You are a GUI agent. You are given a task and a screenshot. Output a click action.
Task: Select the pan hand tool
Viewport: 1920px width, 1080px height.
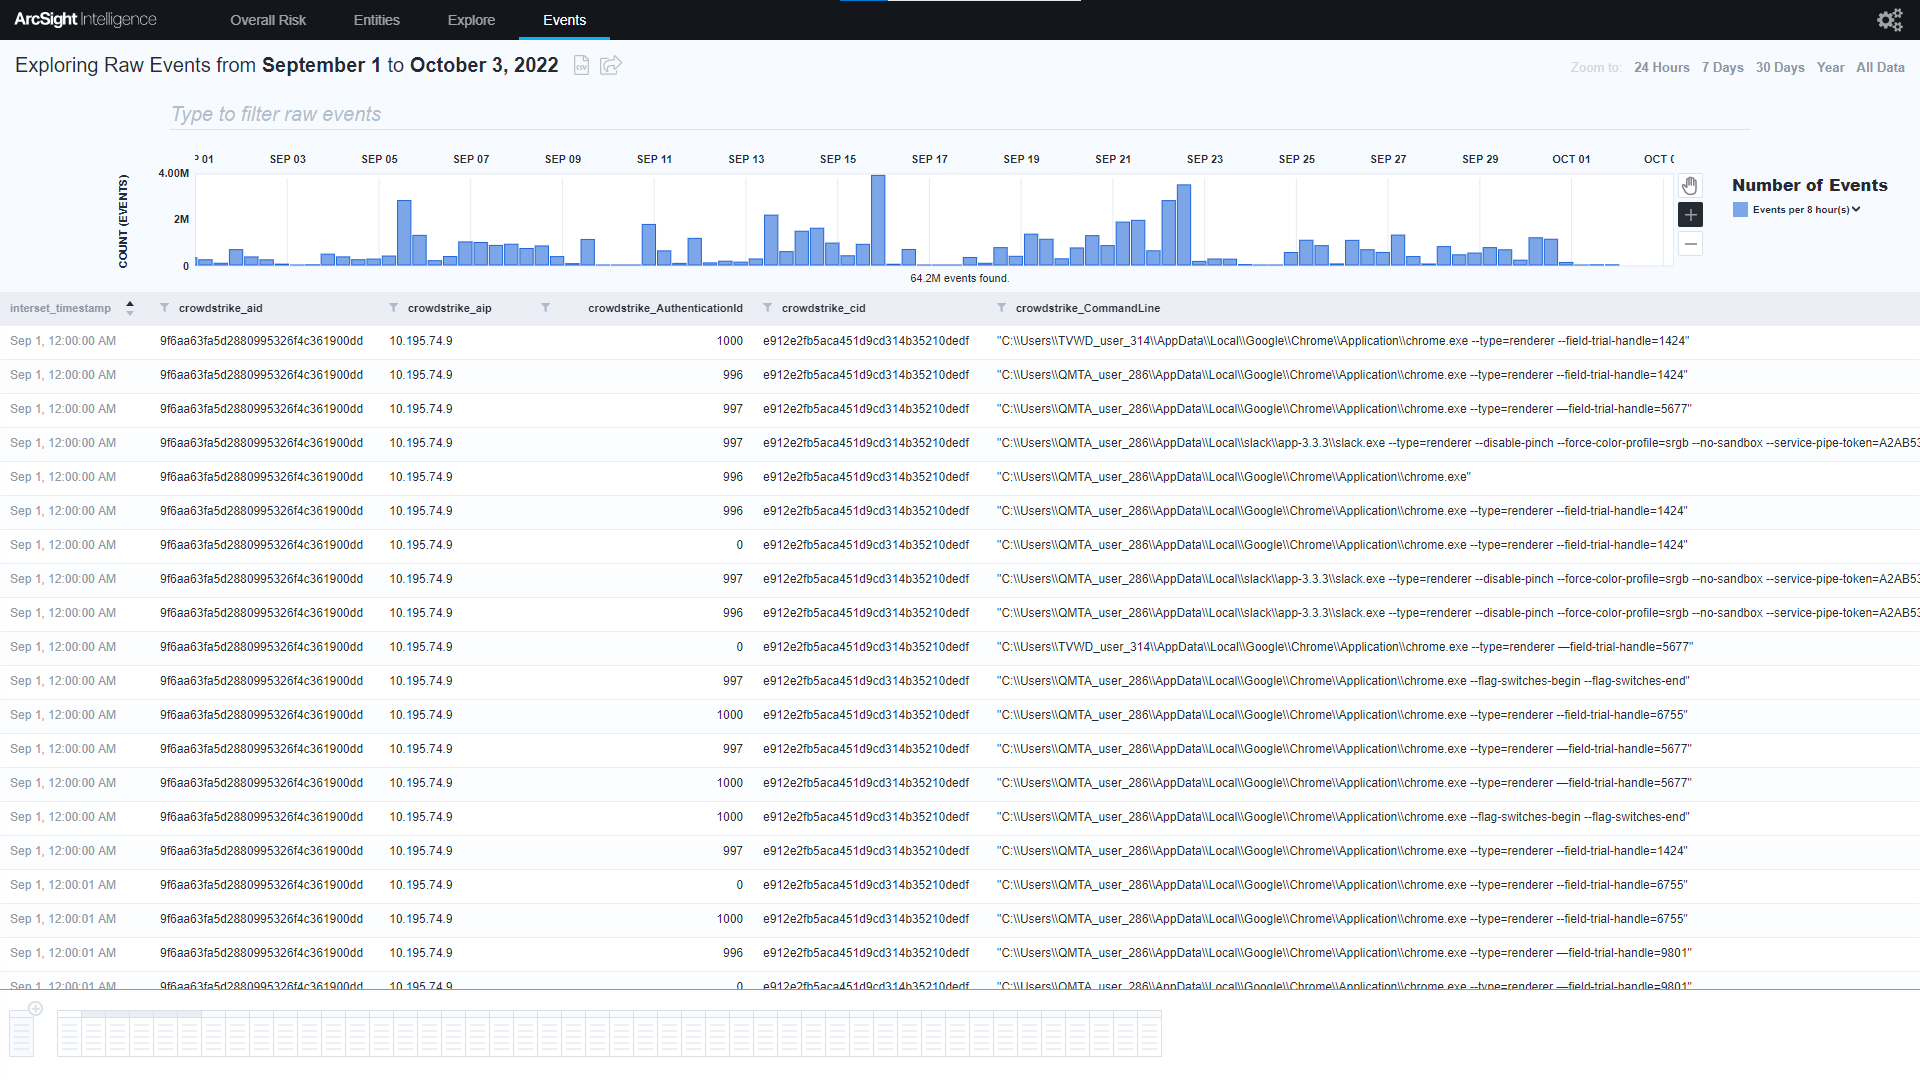[1690, 186]
